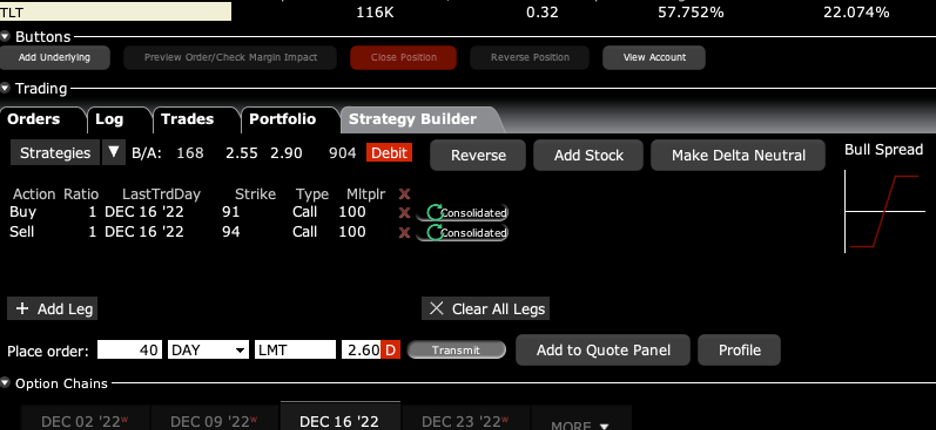Open the Strategies dropdown arrow
This screenshot has width=936, height=430.
tap(114, 153)
